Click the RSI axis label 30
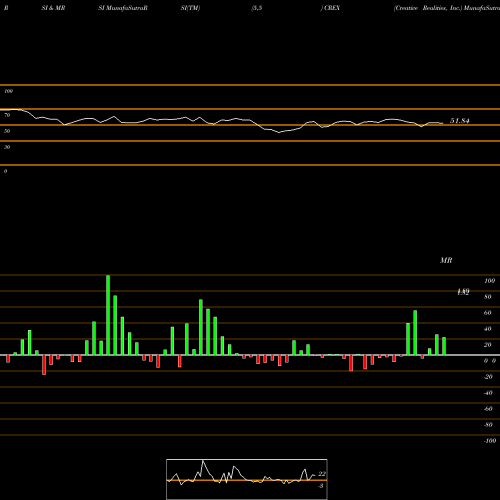 tap(7, 147)
